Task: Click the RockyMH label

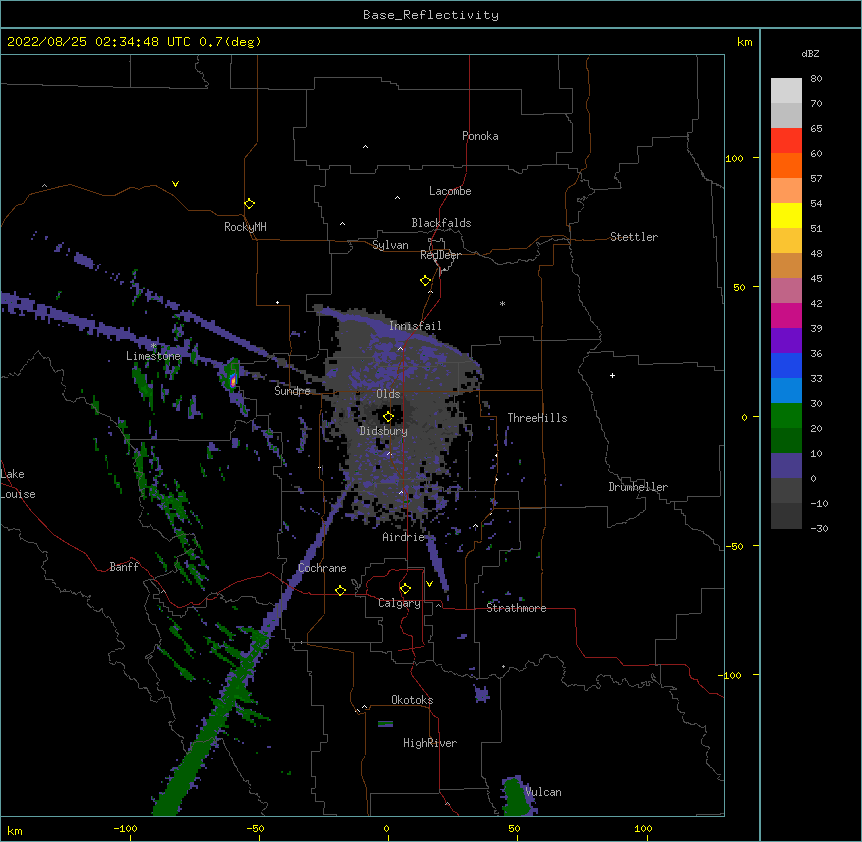Action: 245,227
